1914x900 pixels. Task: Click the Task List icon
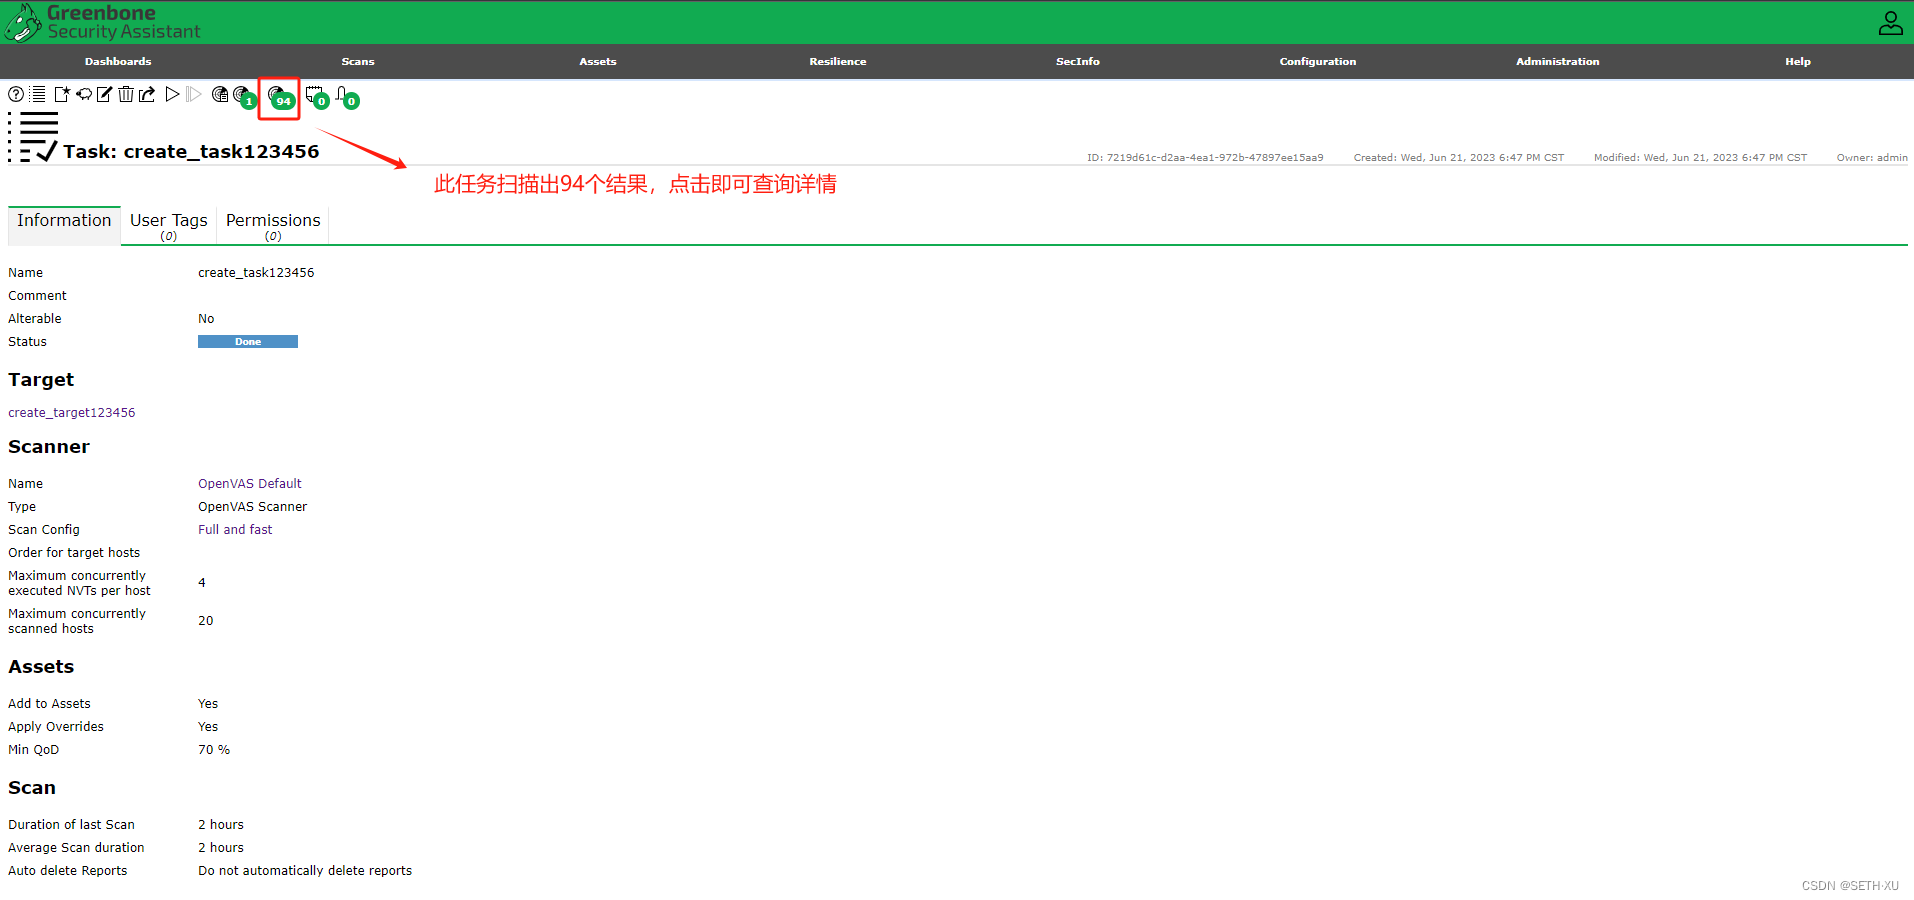point(38,94)
